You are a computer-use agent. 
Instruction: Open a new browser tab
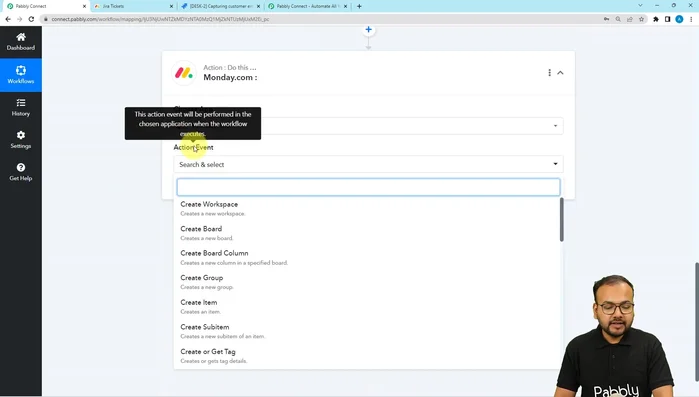coord(359,6)
